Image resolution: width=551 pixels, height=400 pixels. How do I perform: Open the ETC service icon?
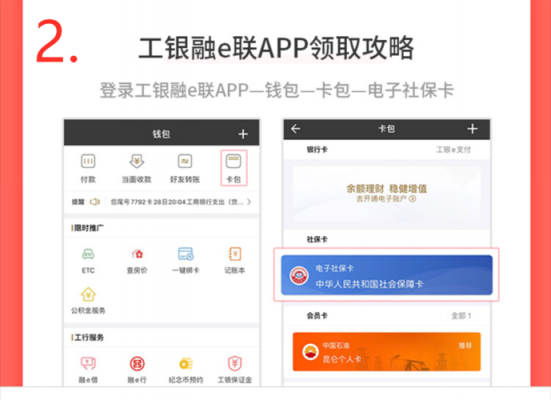click(x=88, y=254)
